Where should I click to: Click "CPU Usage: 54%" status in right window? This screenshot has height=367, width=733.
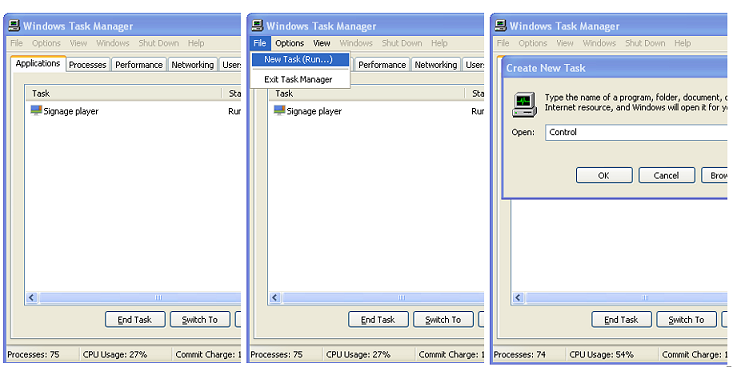pos(602,355)
